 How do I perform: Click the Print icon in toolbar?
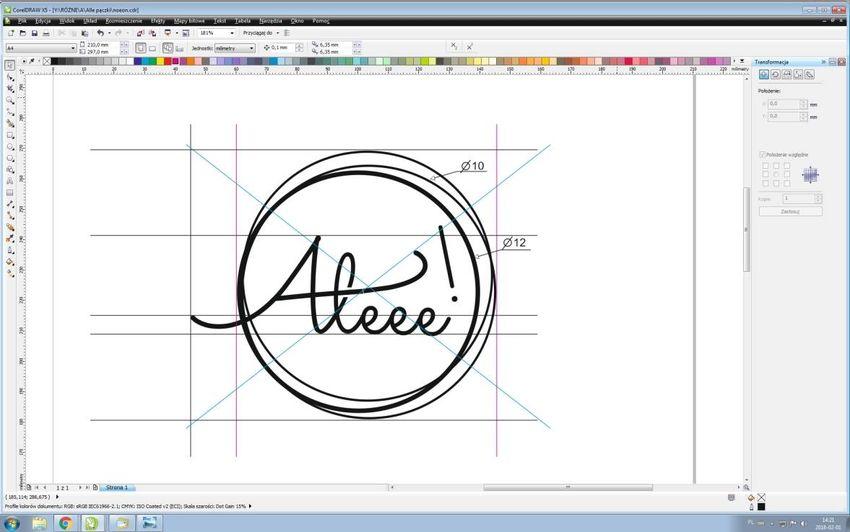tap(46, 33)
